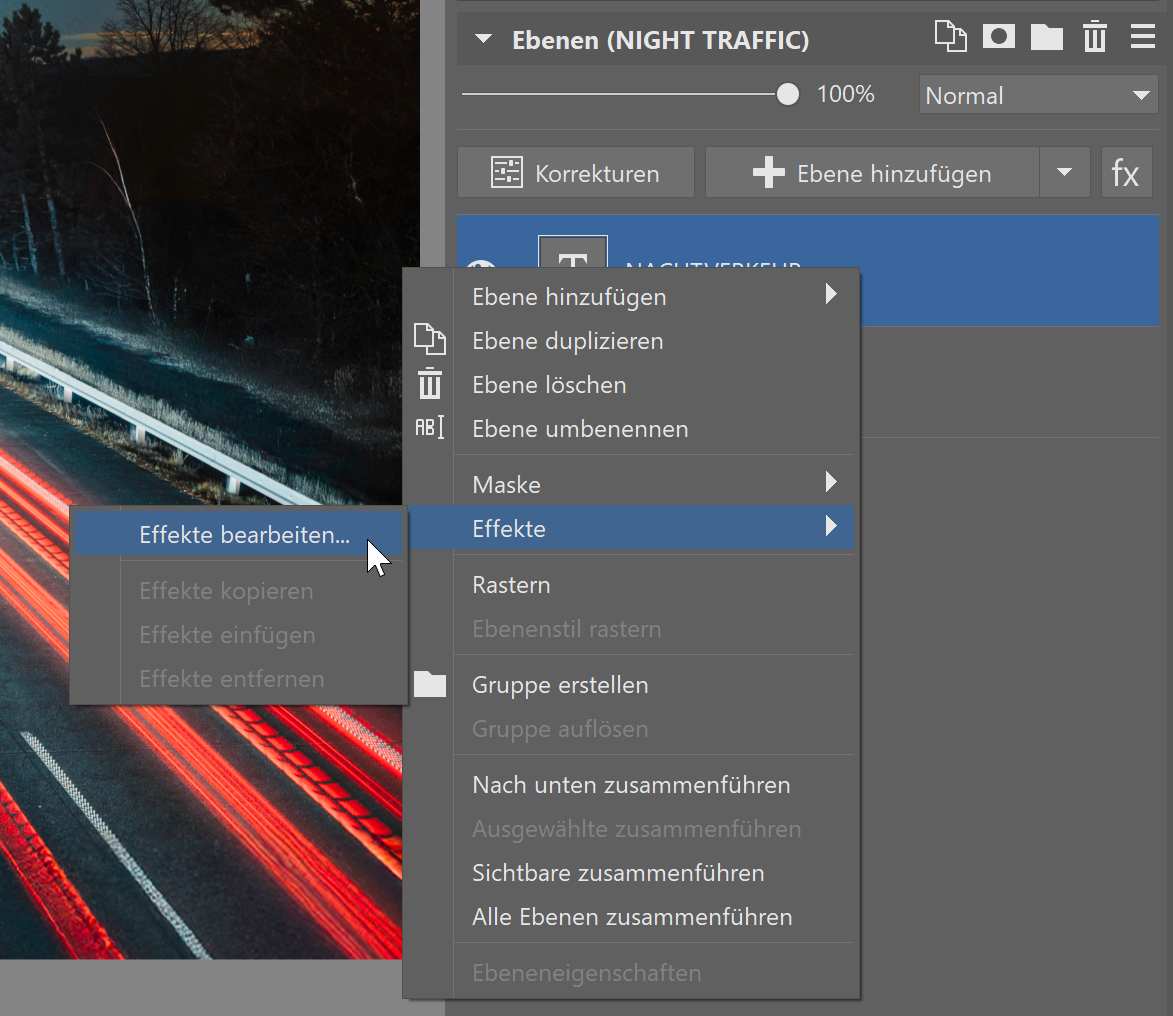1173x1016 pixels.
Task: Click the layer opacity slider handle
Action: (x=788, y=95)
